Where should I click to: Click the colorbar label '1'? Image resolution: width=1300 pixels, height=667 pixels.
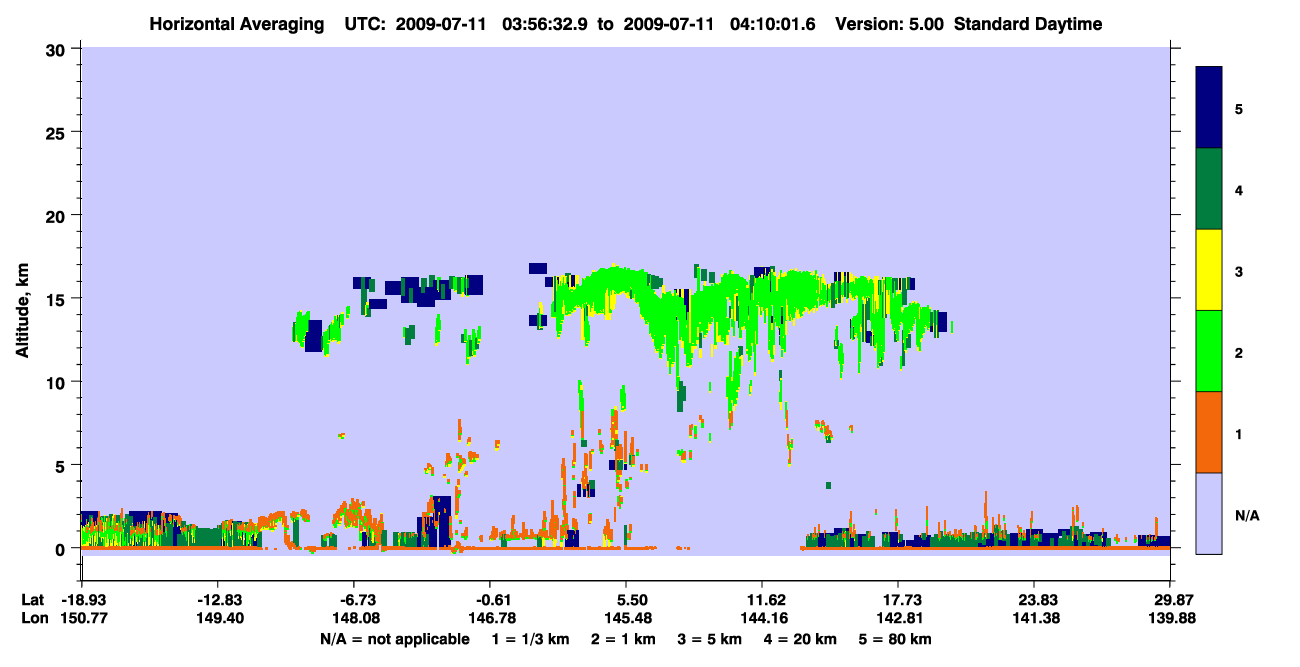click(x=1239, y=433)
